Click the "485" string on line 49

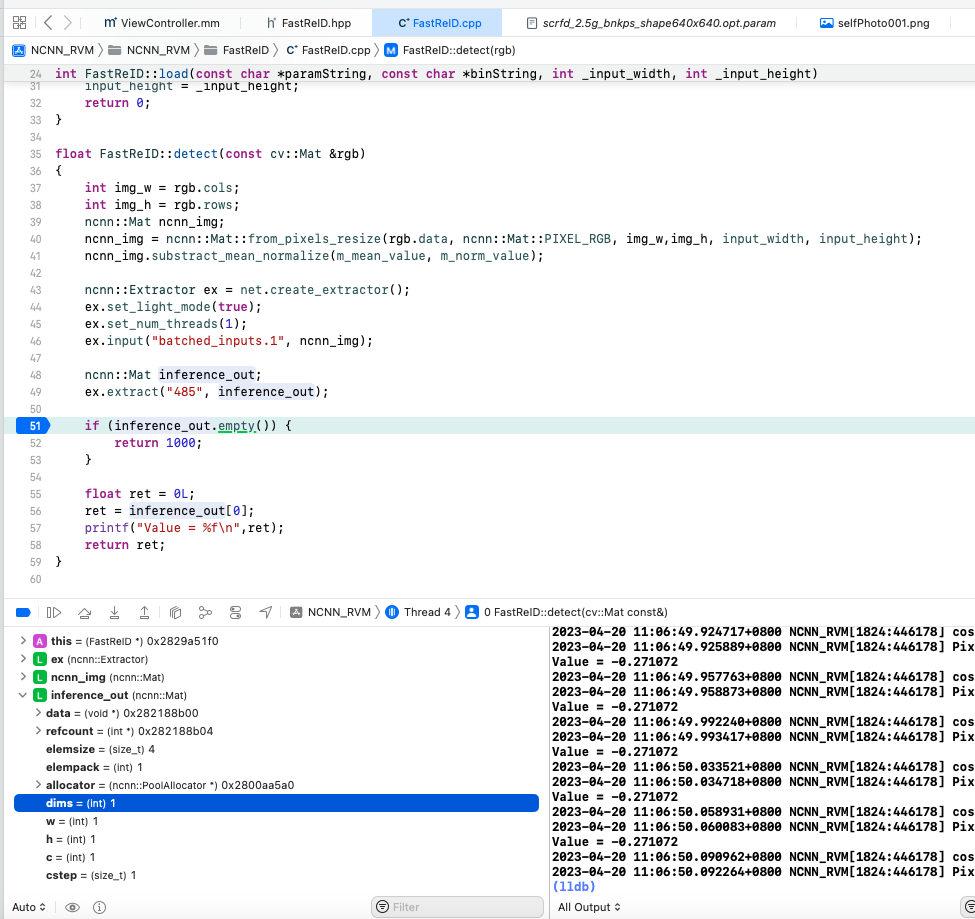tap(185, 392)
